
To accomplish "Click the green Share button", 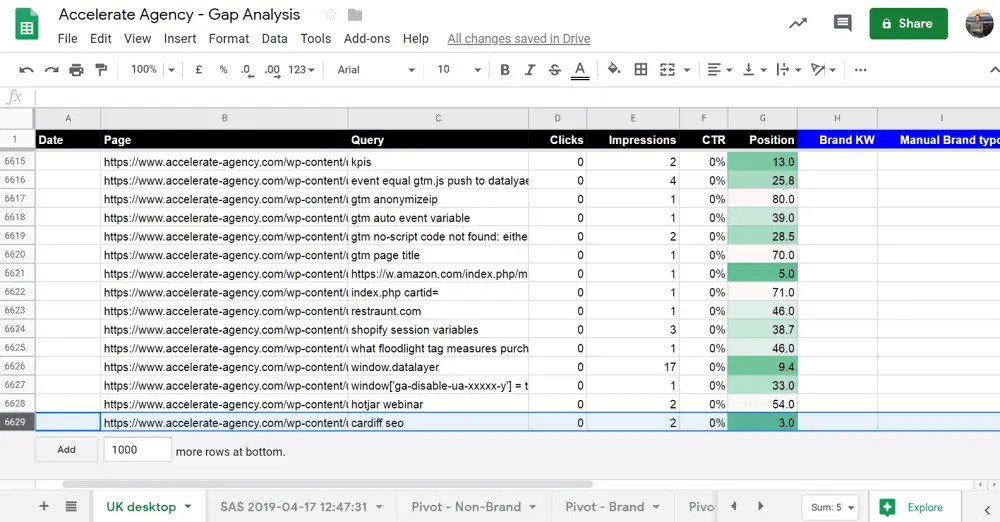I will click(x=908, y=24).
